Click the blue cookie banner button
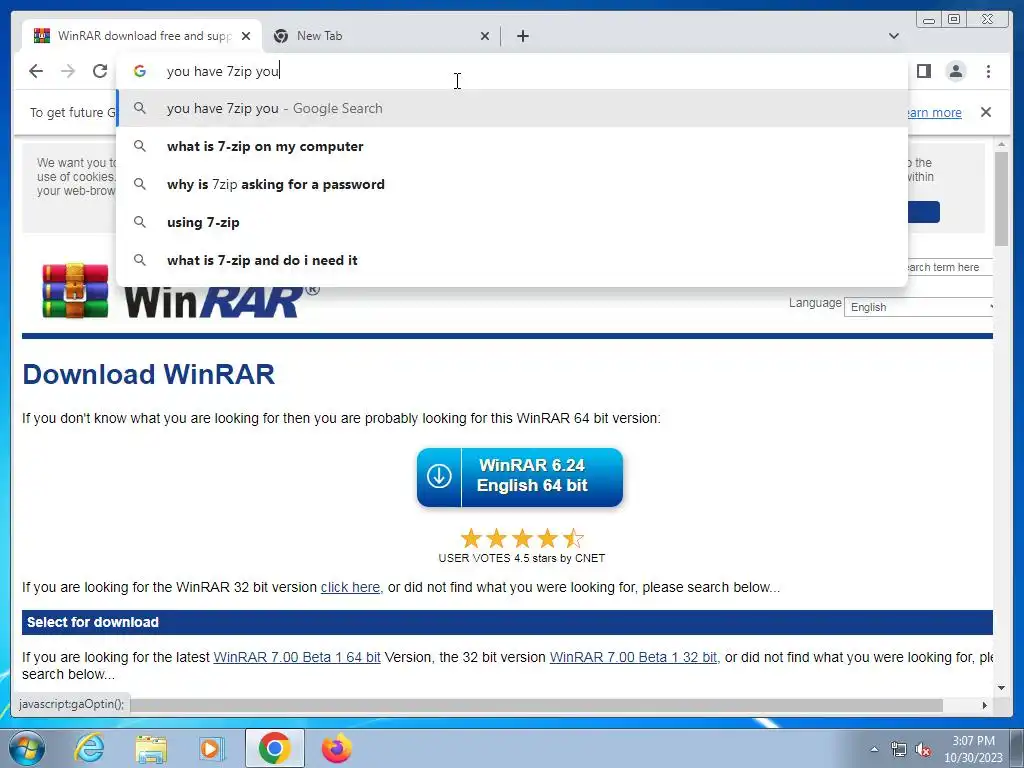The height and width of the screenshot is (768, 1024). coord(923,212)
